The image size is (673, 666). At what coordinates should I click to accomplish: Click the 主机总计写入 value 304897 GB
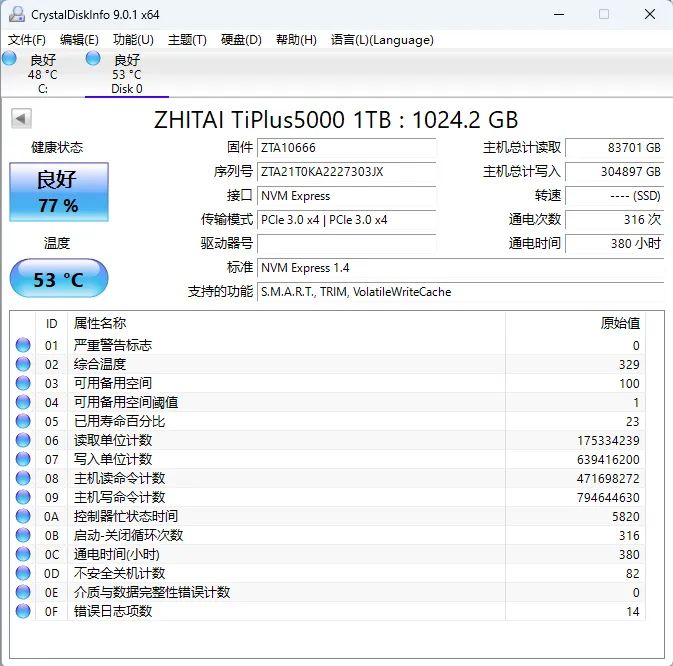tap(615, 172)
